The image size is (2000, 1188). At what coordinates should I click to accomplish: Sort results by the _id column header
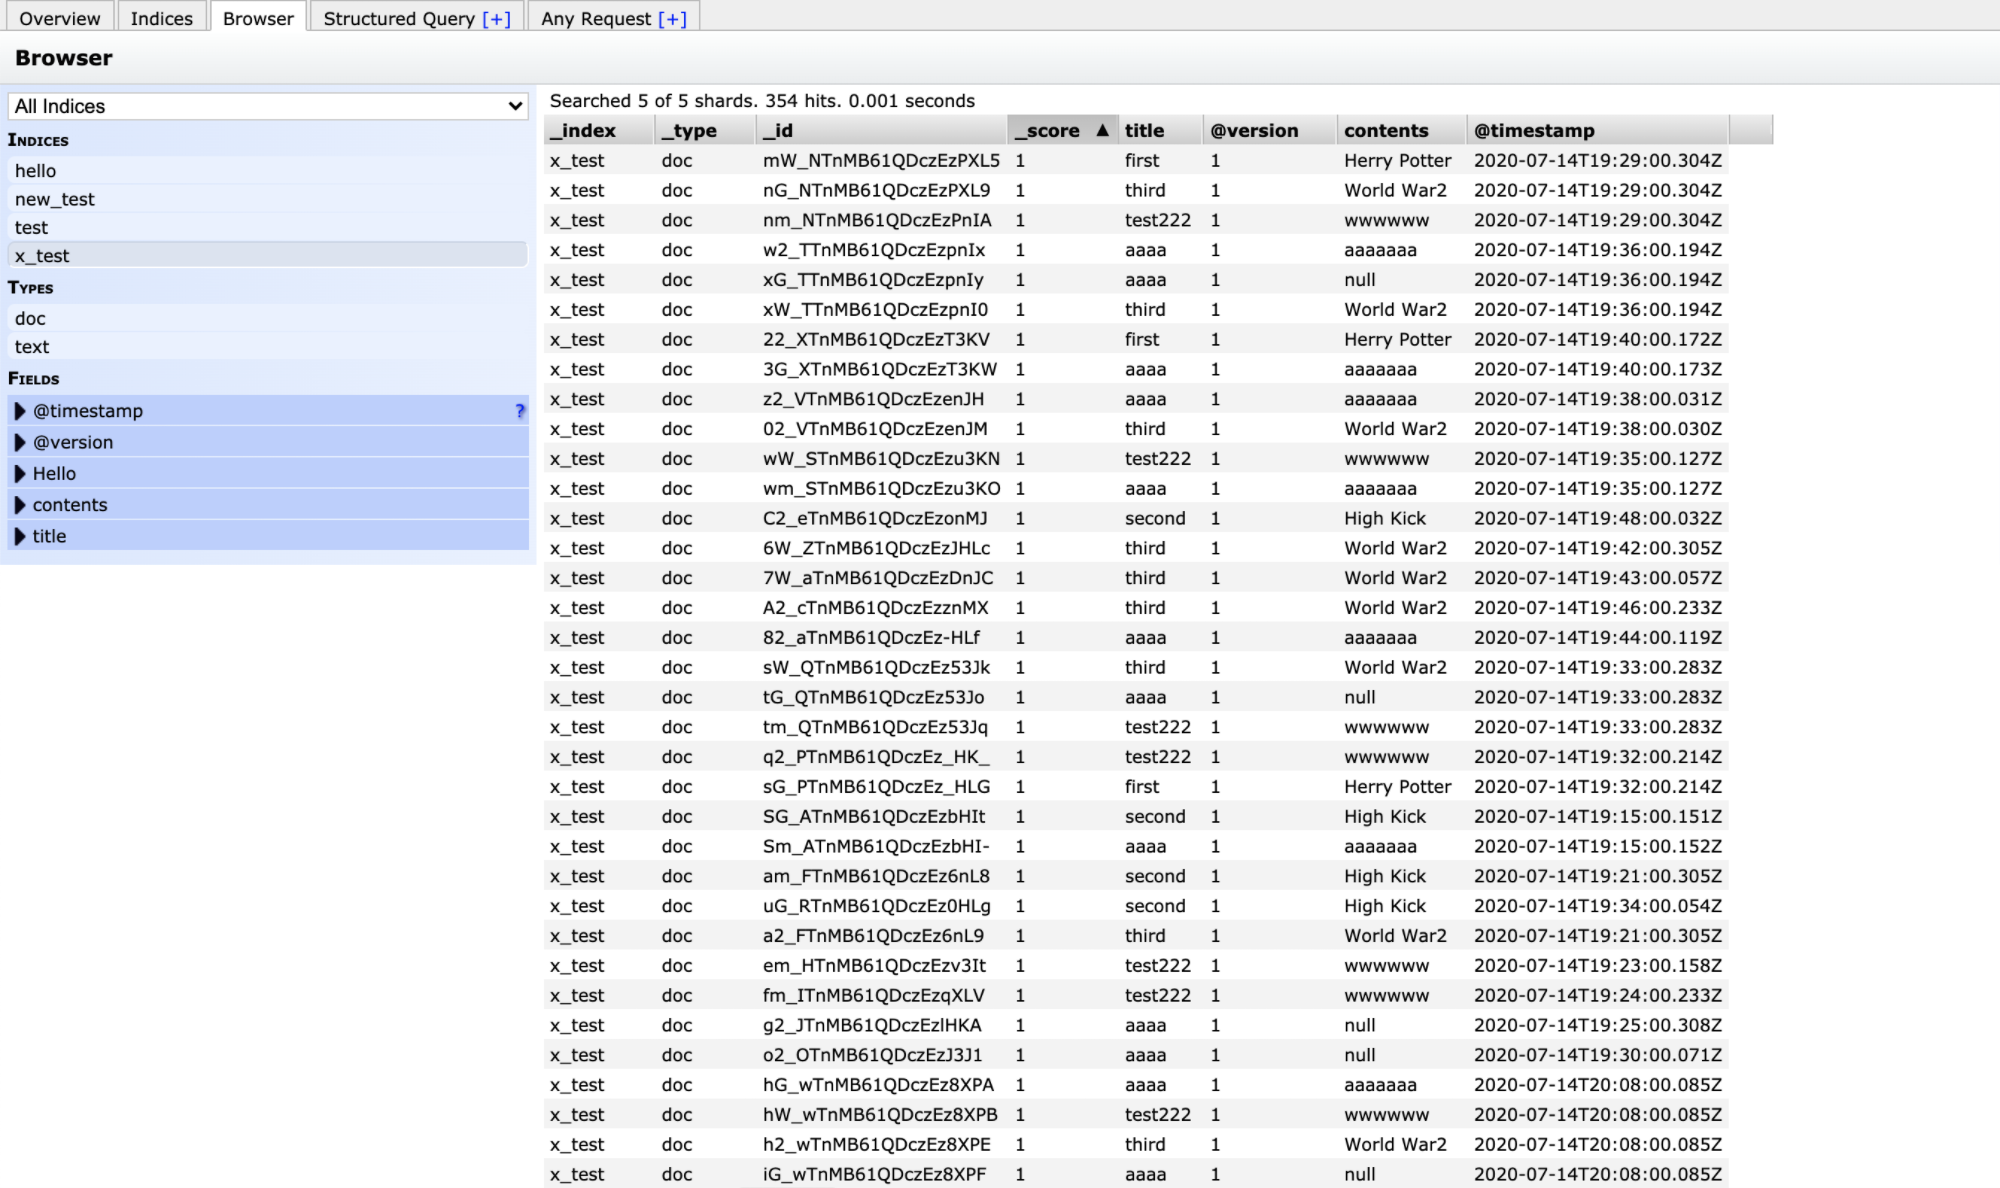tap(779, 130)
